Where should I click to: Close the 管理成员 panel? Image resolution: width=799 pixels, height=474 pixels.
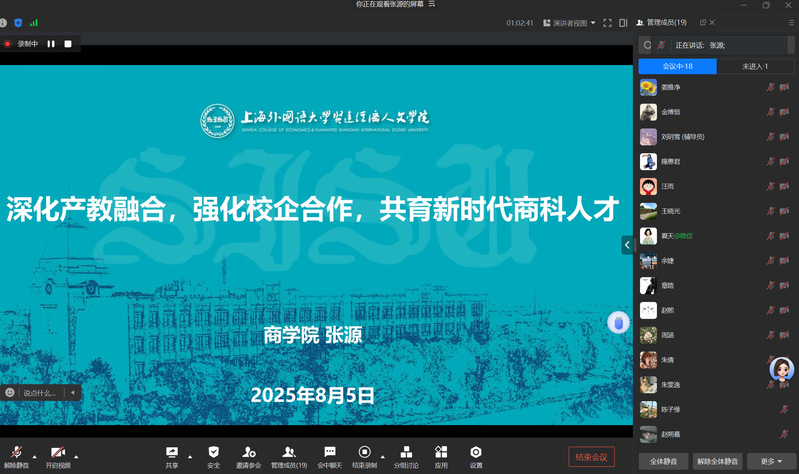pyautogui.click(x=712, y=22)
